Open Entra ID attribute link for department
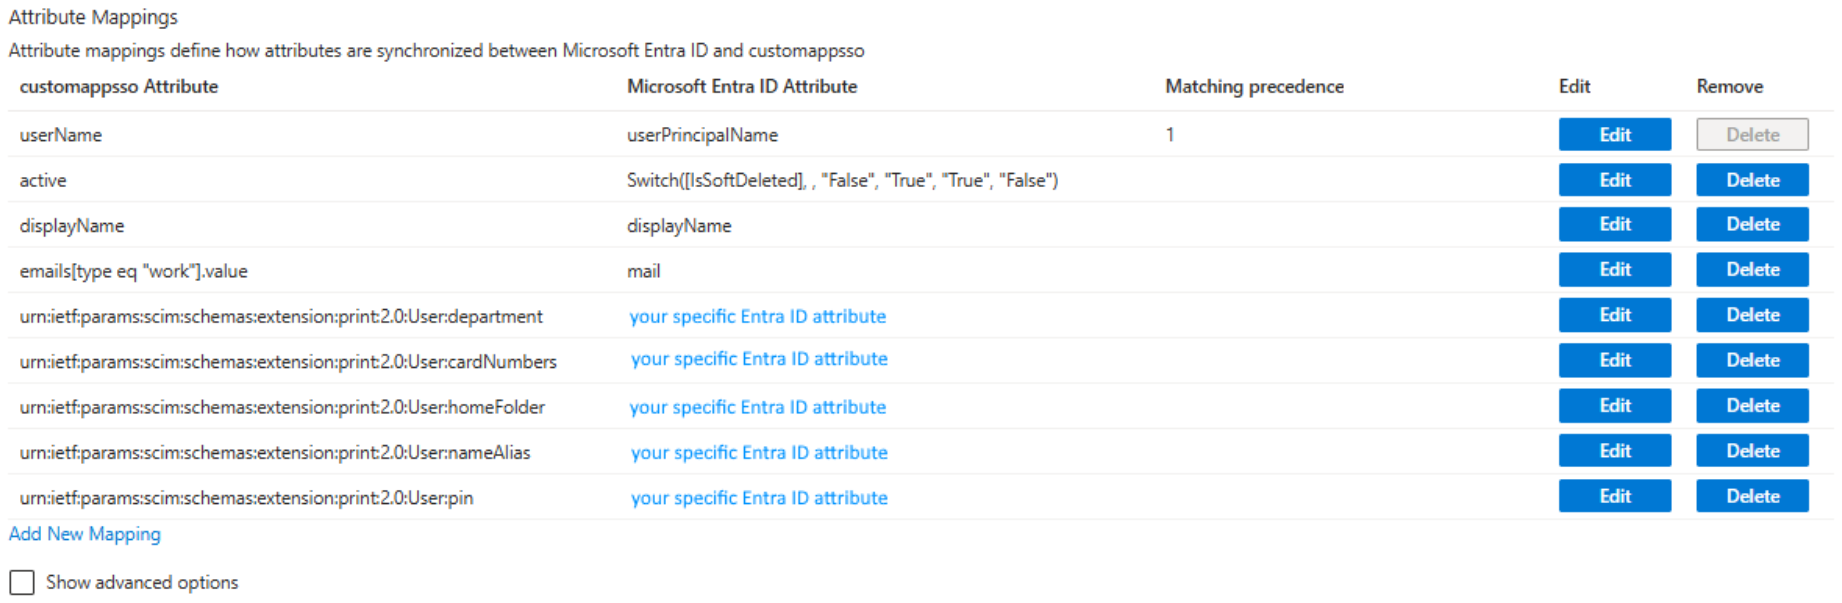 [x=757, y=316]
